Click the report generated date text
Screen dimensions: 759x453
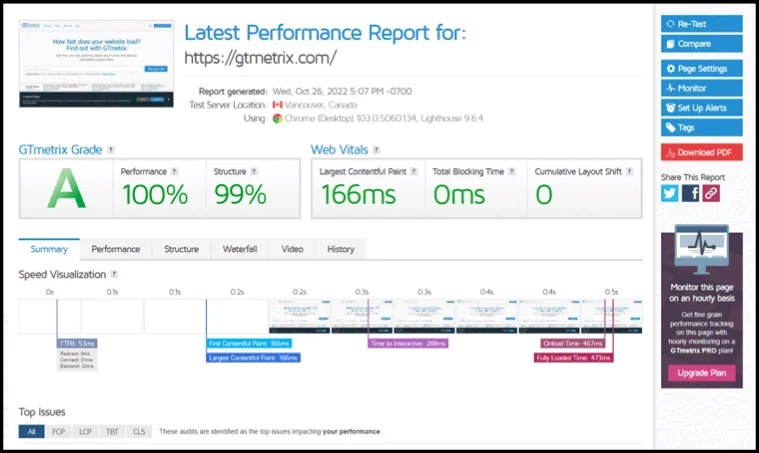(342, 91)
